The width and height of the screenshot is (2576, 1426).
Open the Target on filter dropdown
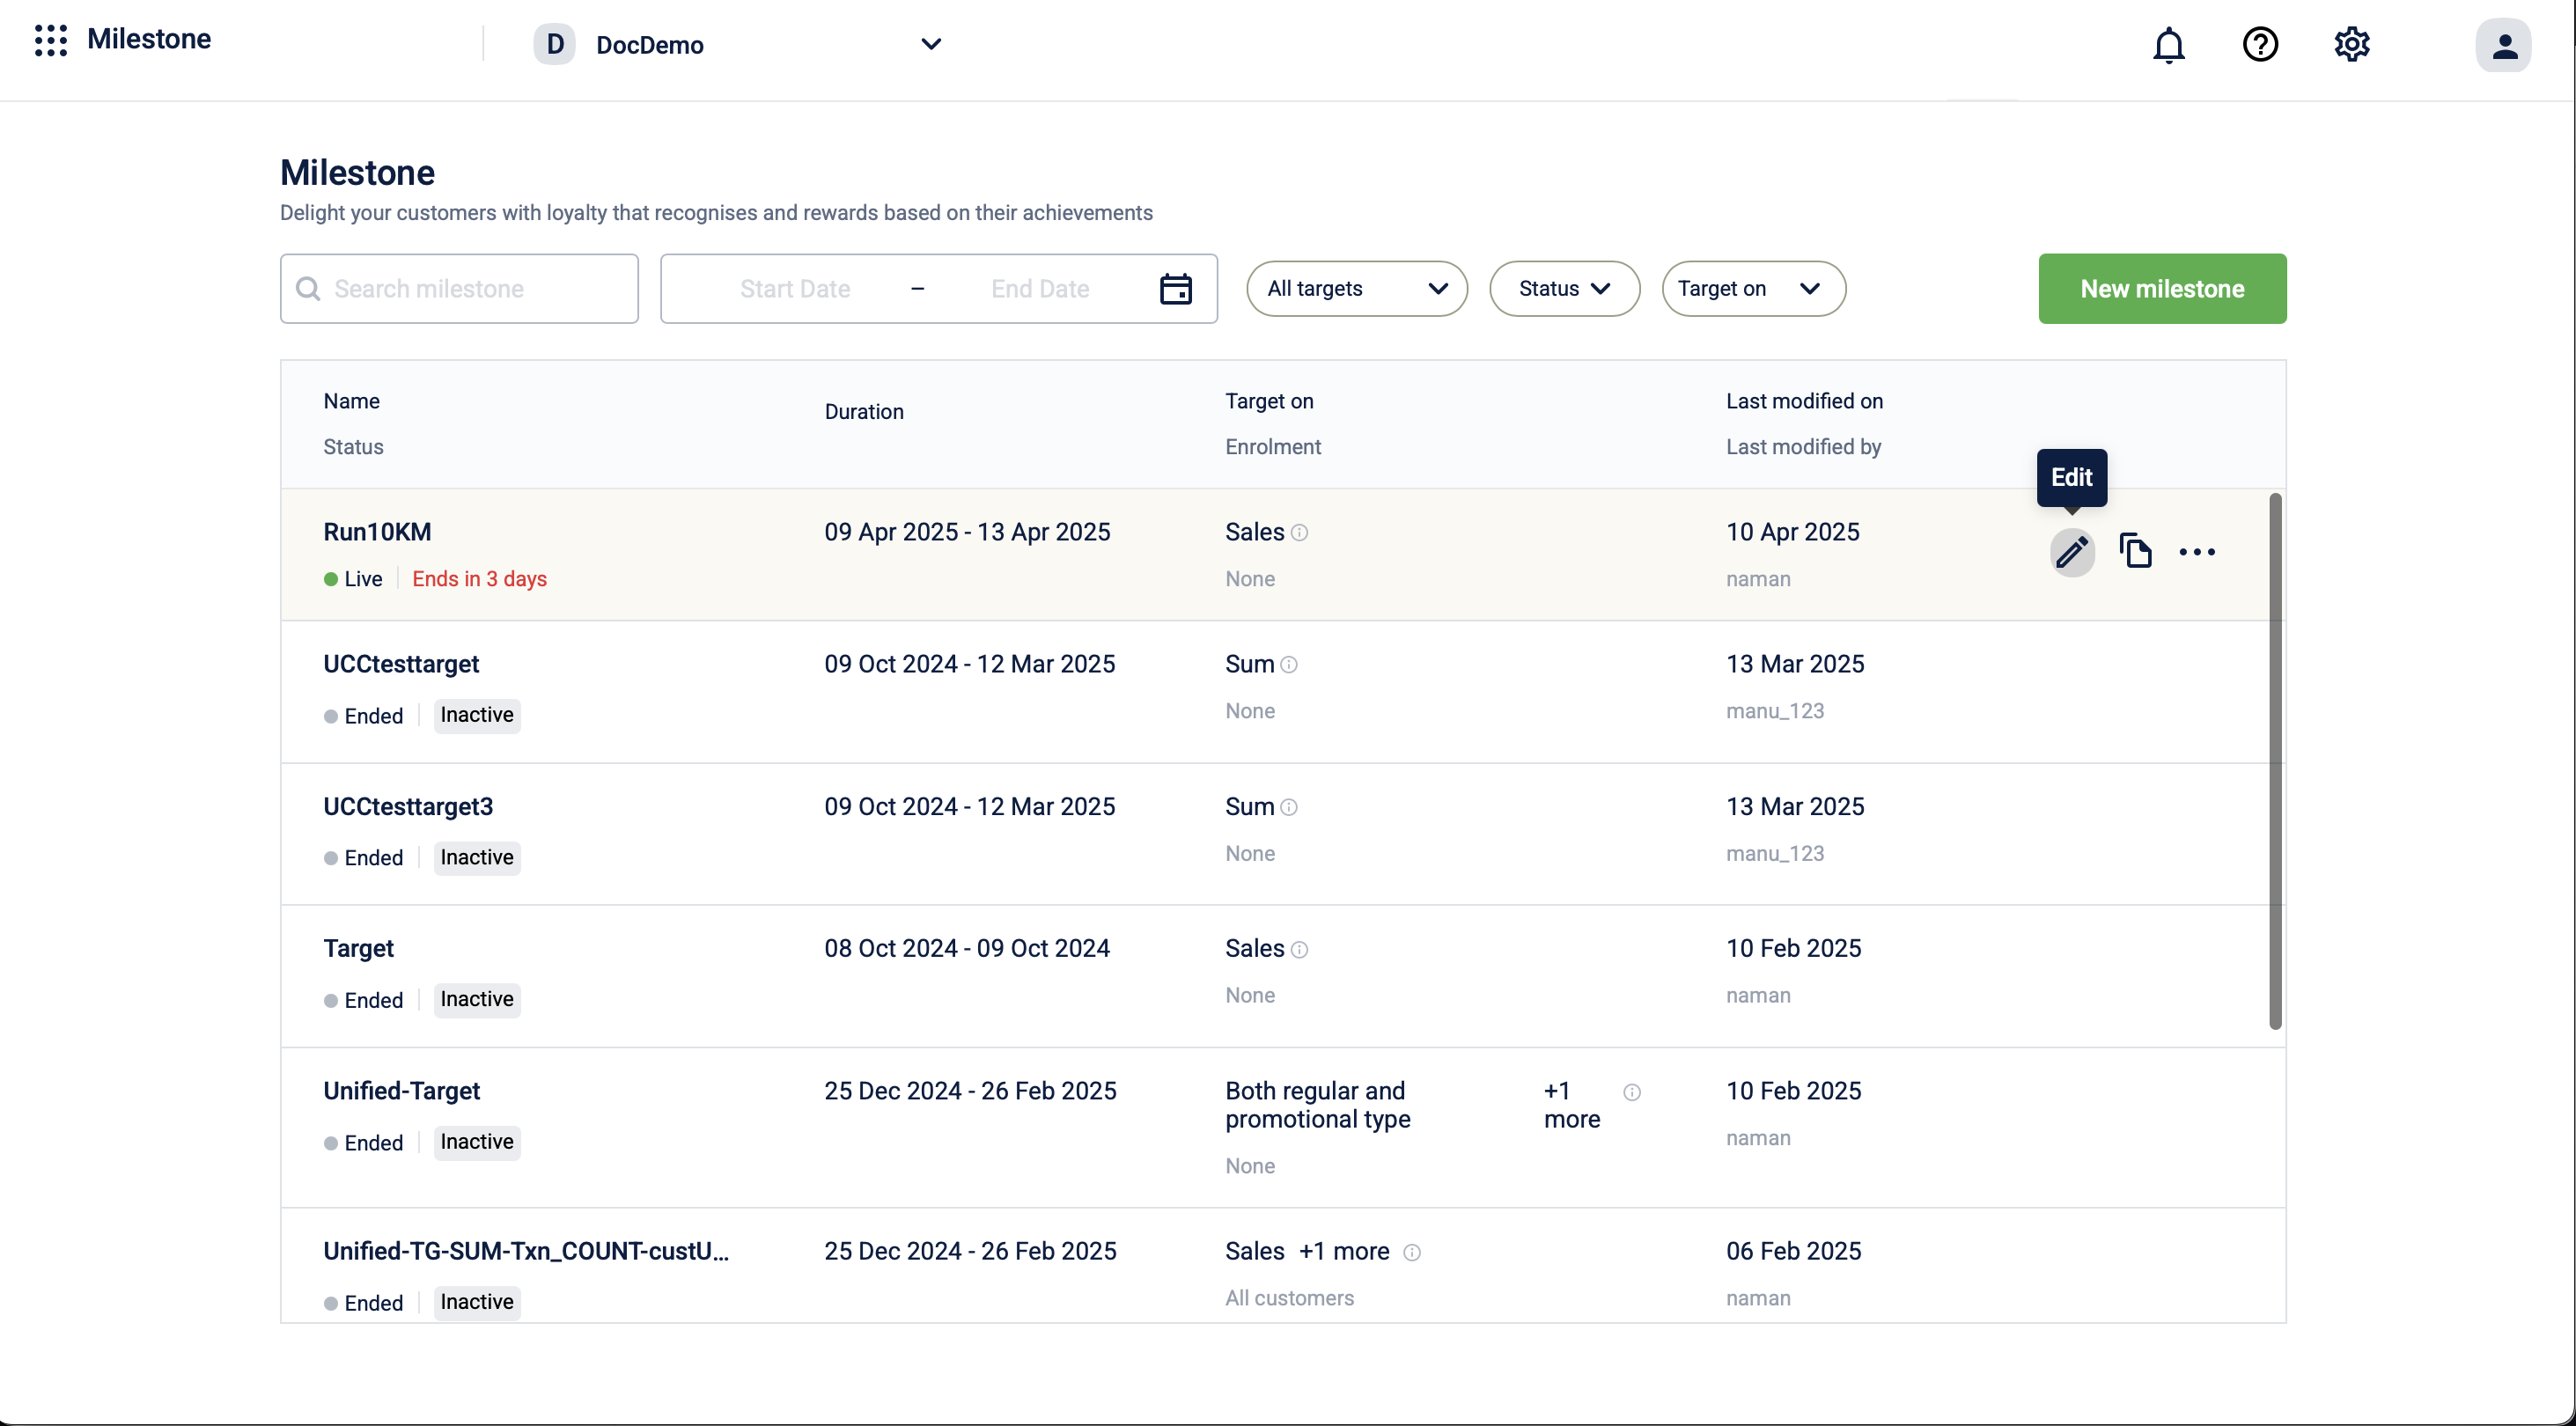[1752, 289]
